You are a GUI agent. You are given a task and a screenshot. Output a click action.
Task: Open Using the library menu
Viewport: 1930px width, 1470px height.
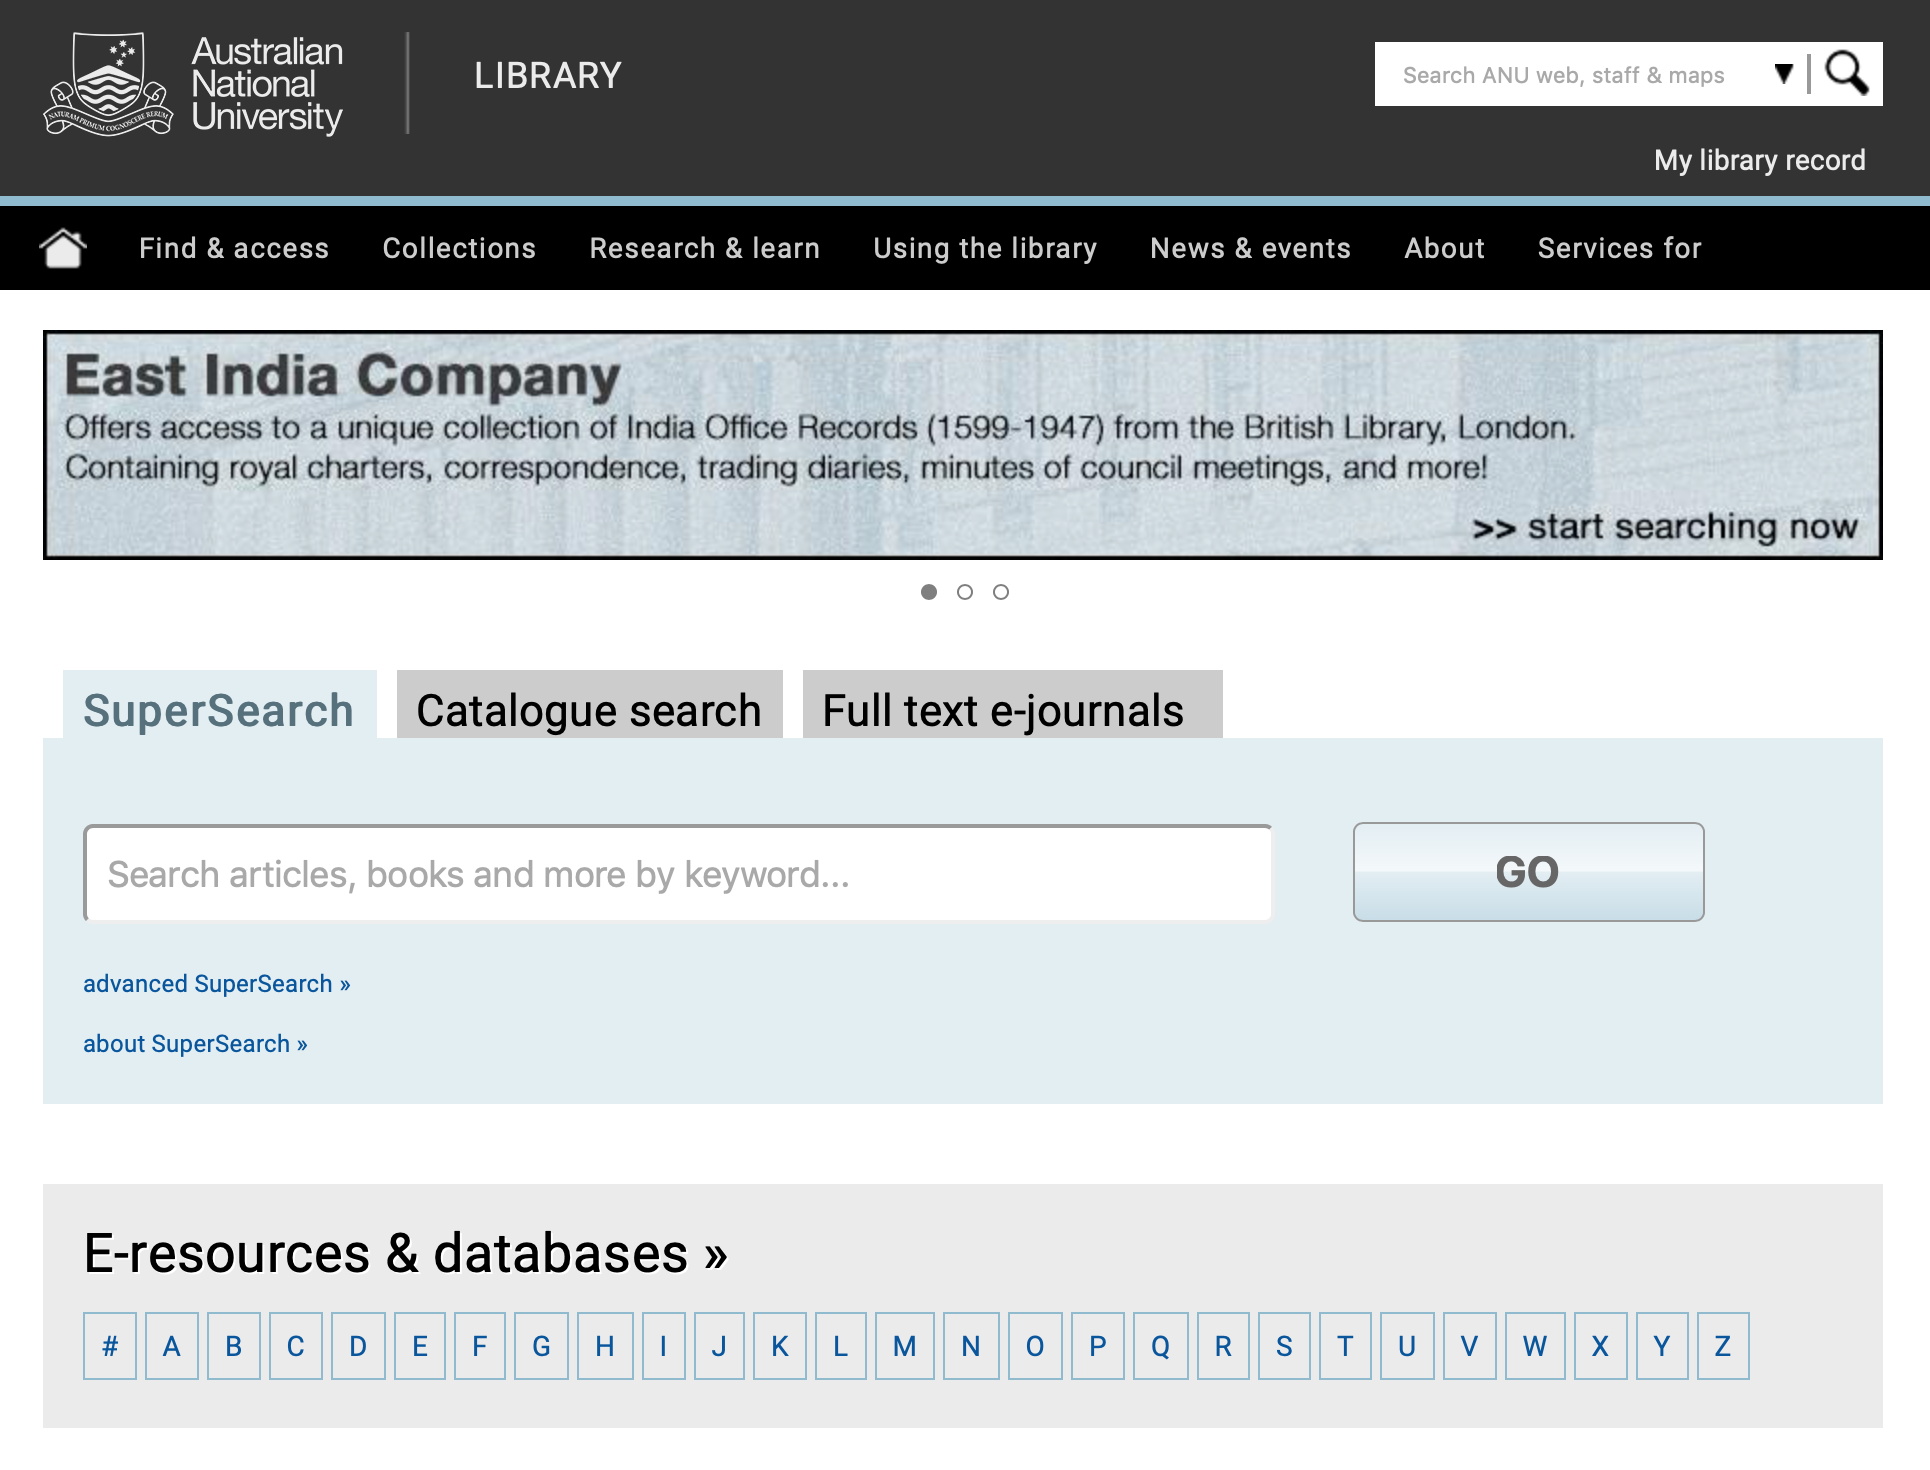tap(985, 248)
